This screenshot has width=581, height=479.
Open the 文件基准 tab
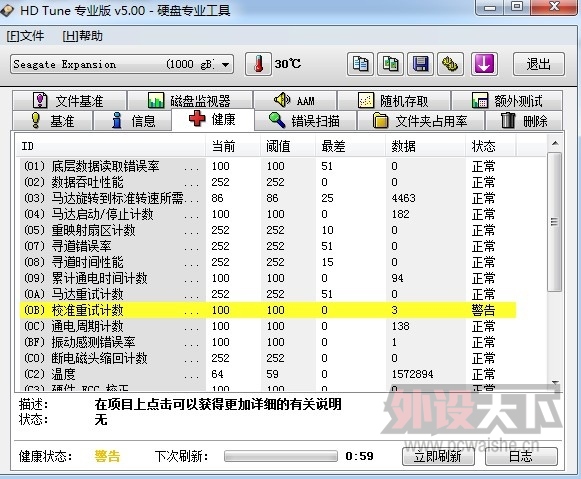click(x=69, y=100)
